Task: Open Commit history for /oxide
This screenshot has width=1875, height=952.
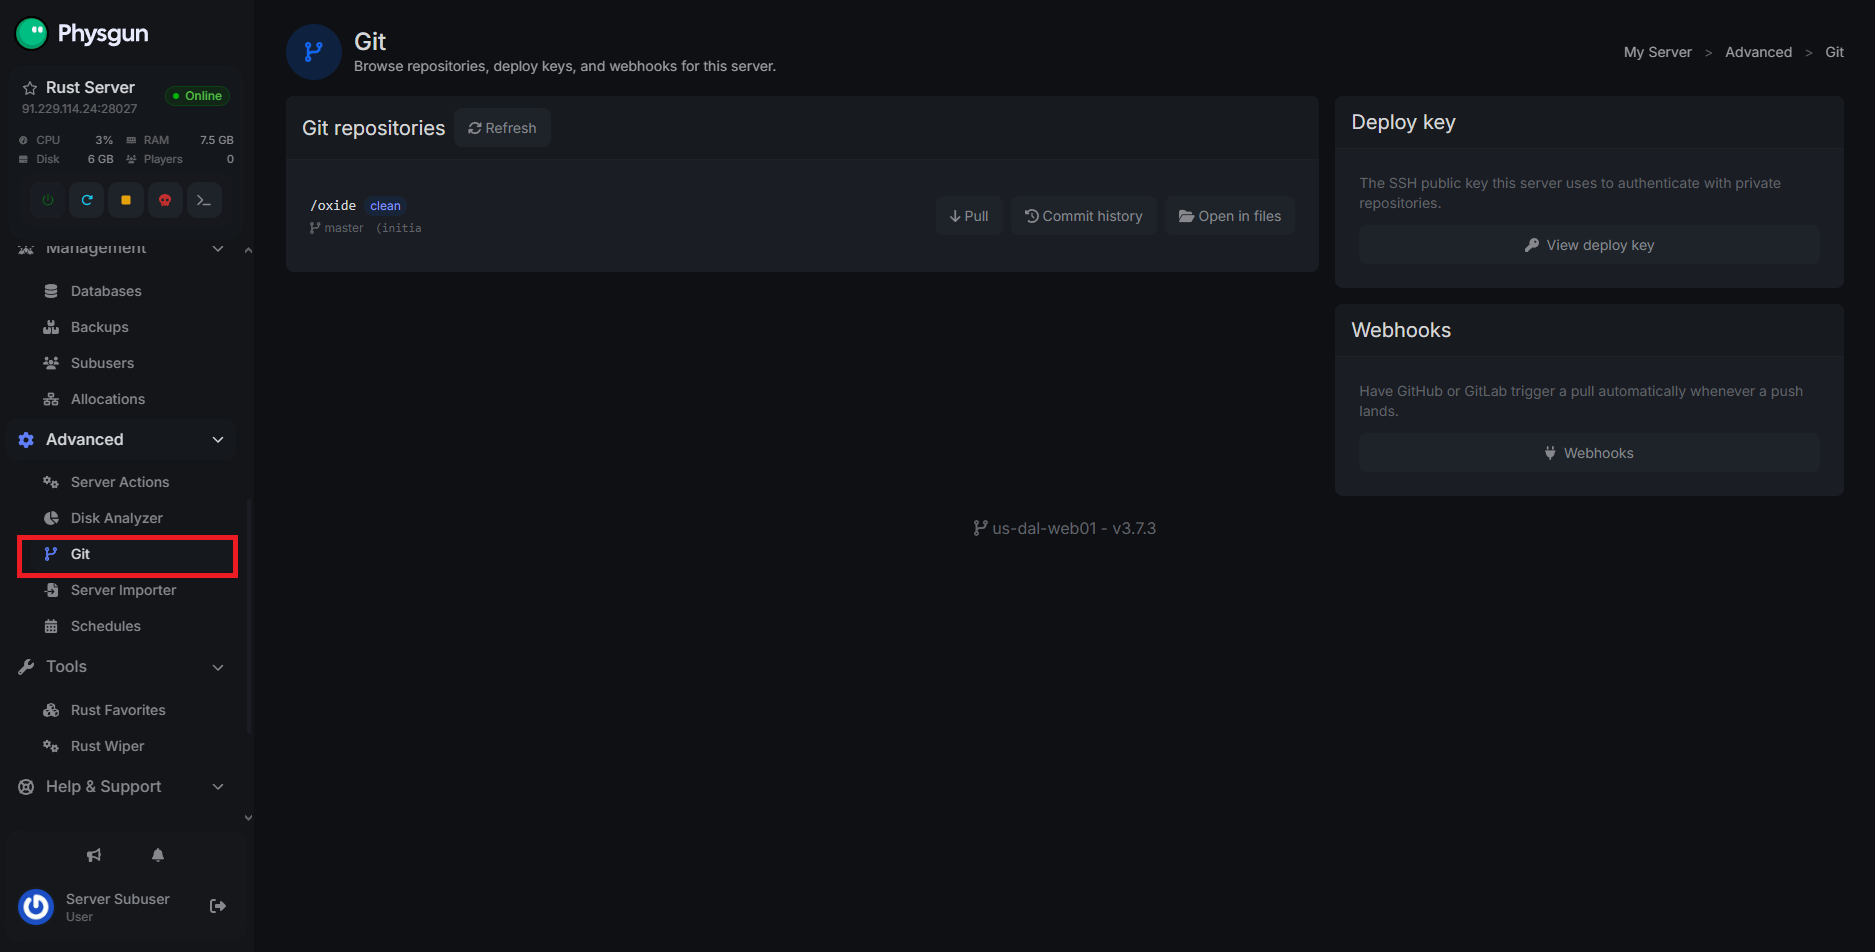Action: coord(1084,216)
